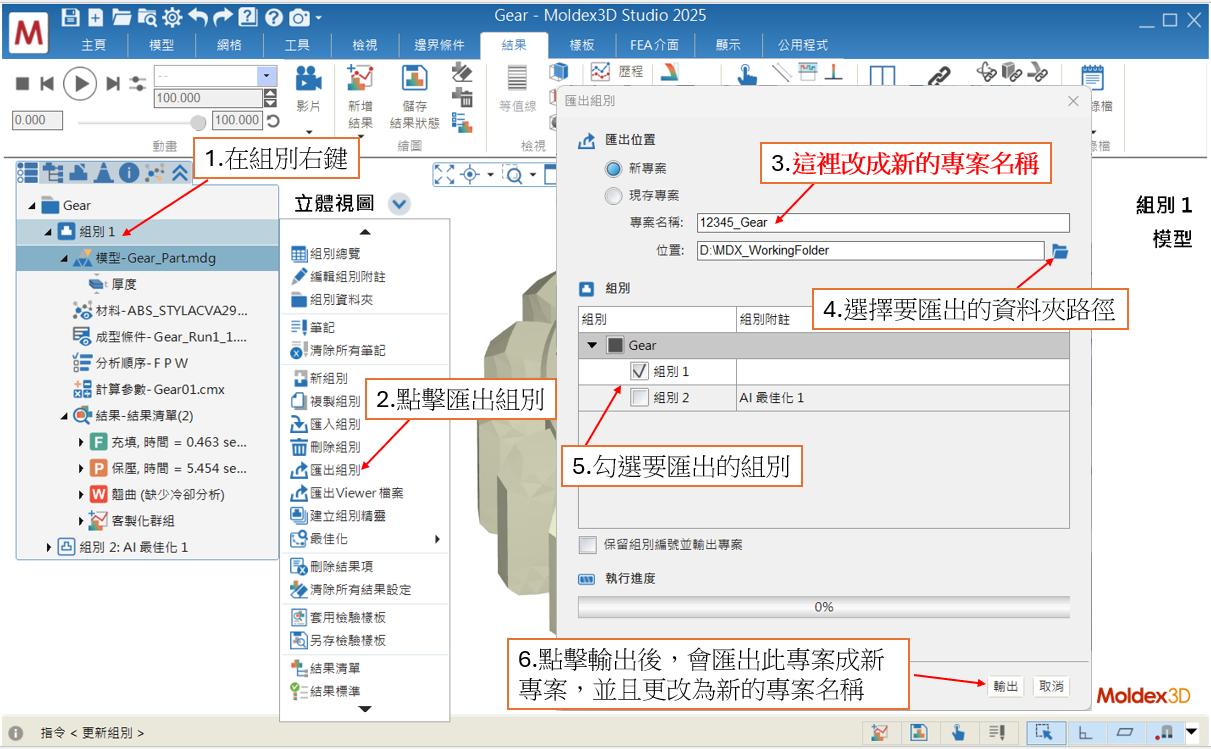The height and width of the screenshot is (749, 1211).
Task: Click the 影片 camera icon in ribbon
Action: pos(309,79)
